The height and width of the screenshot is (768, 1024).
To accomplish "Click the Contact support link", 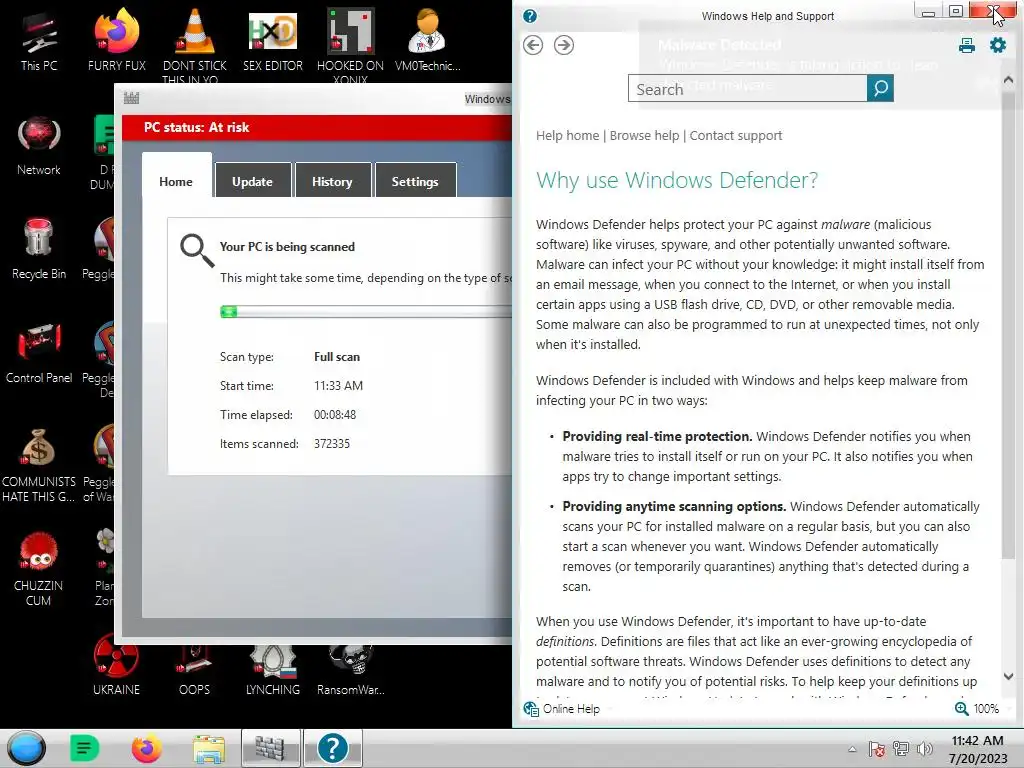I will (736, 135).
